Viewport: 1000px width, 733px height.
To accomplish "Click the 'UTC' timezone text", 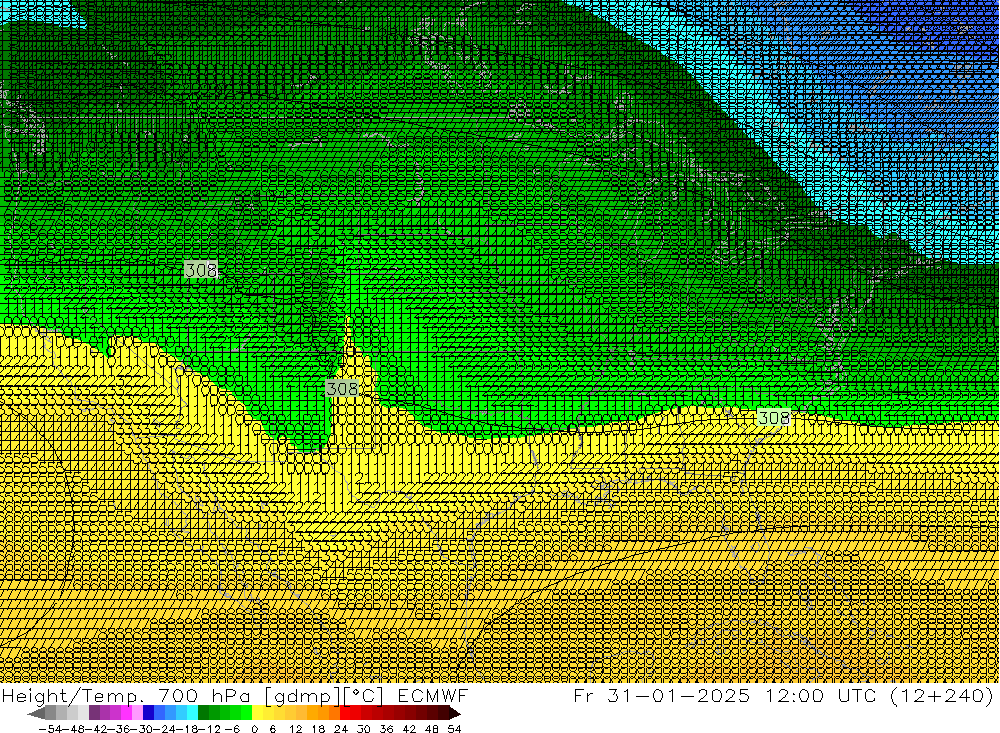I will coord(858,695).
